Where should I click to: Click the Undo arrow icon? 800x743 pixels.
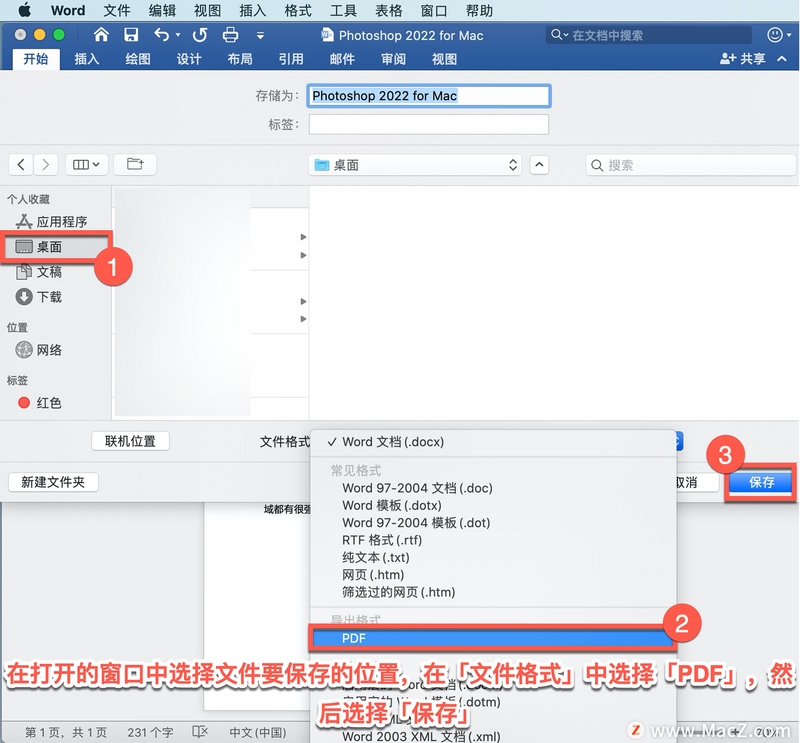point(162,35)
